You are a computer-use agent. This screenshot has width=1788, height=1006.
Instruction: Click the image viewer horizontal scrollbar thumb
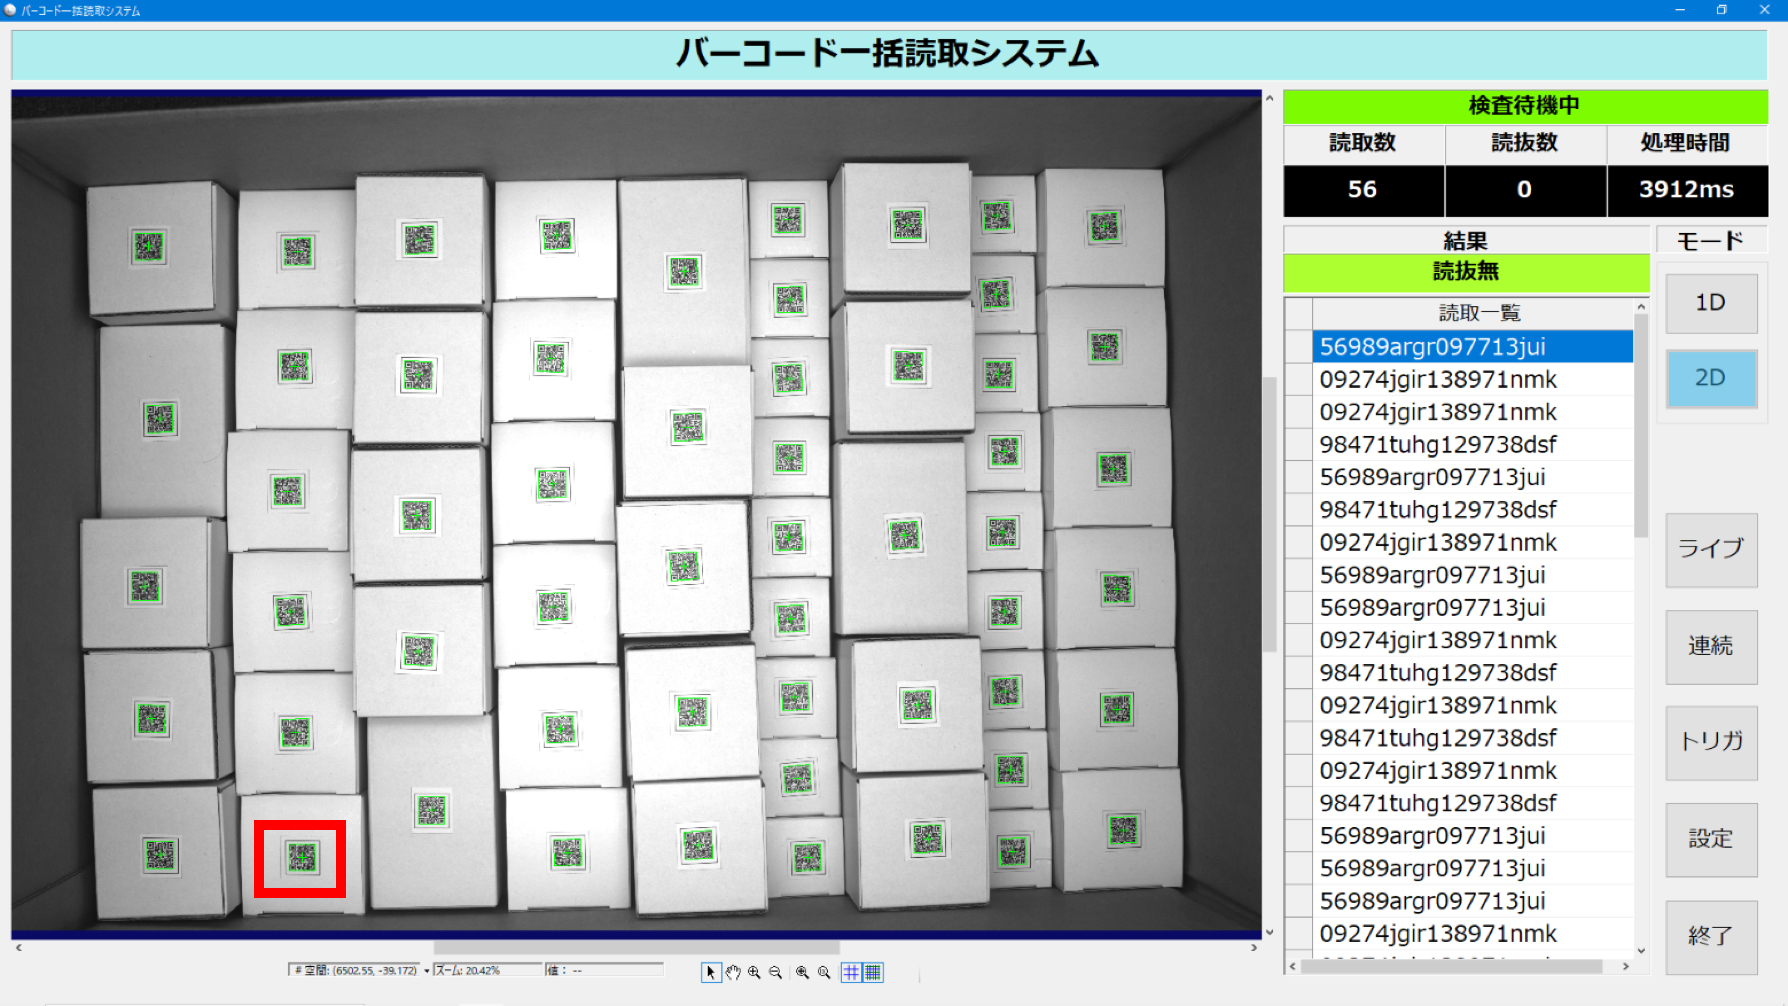click(x=636, y=947)
